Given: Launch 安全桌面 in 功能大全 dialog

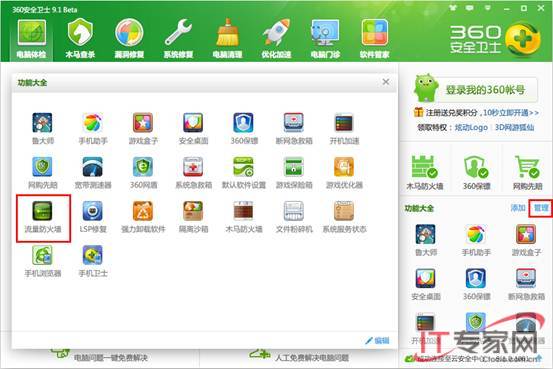Looking at the screenshot, I should click(193, 128).
